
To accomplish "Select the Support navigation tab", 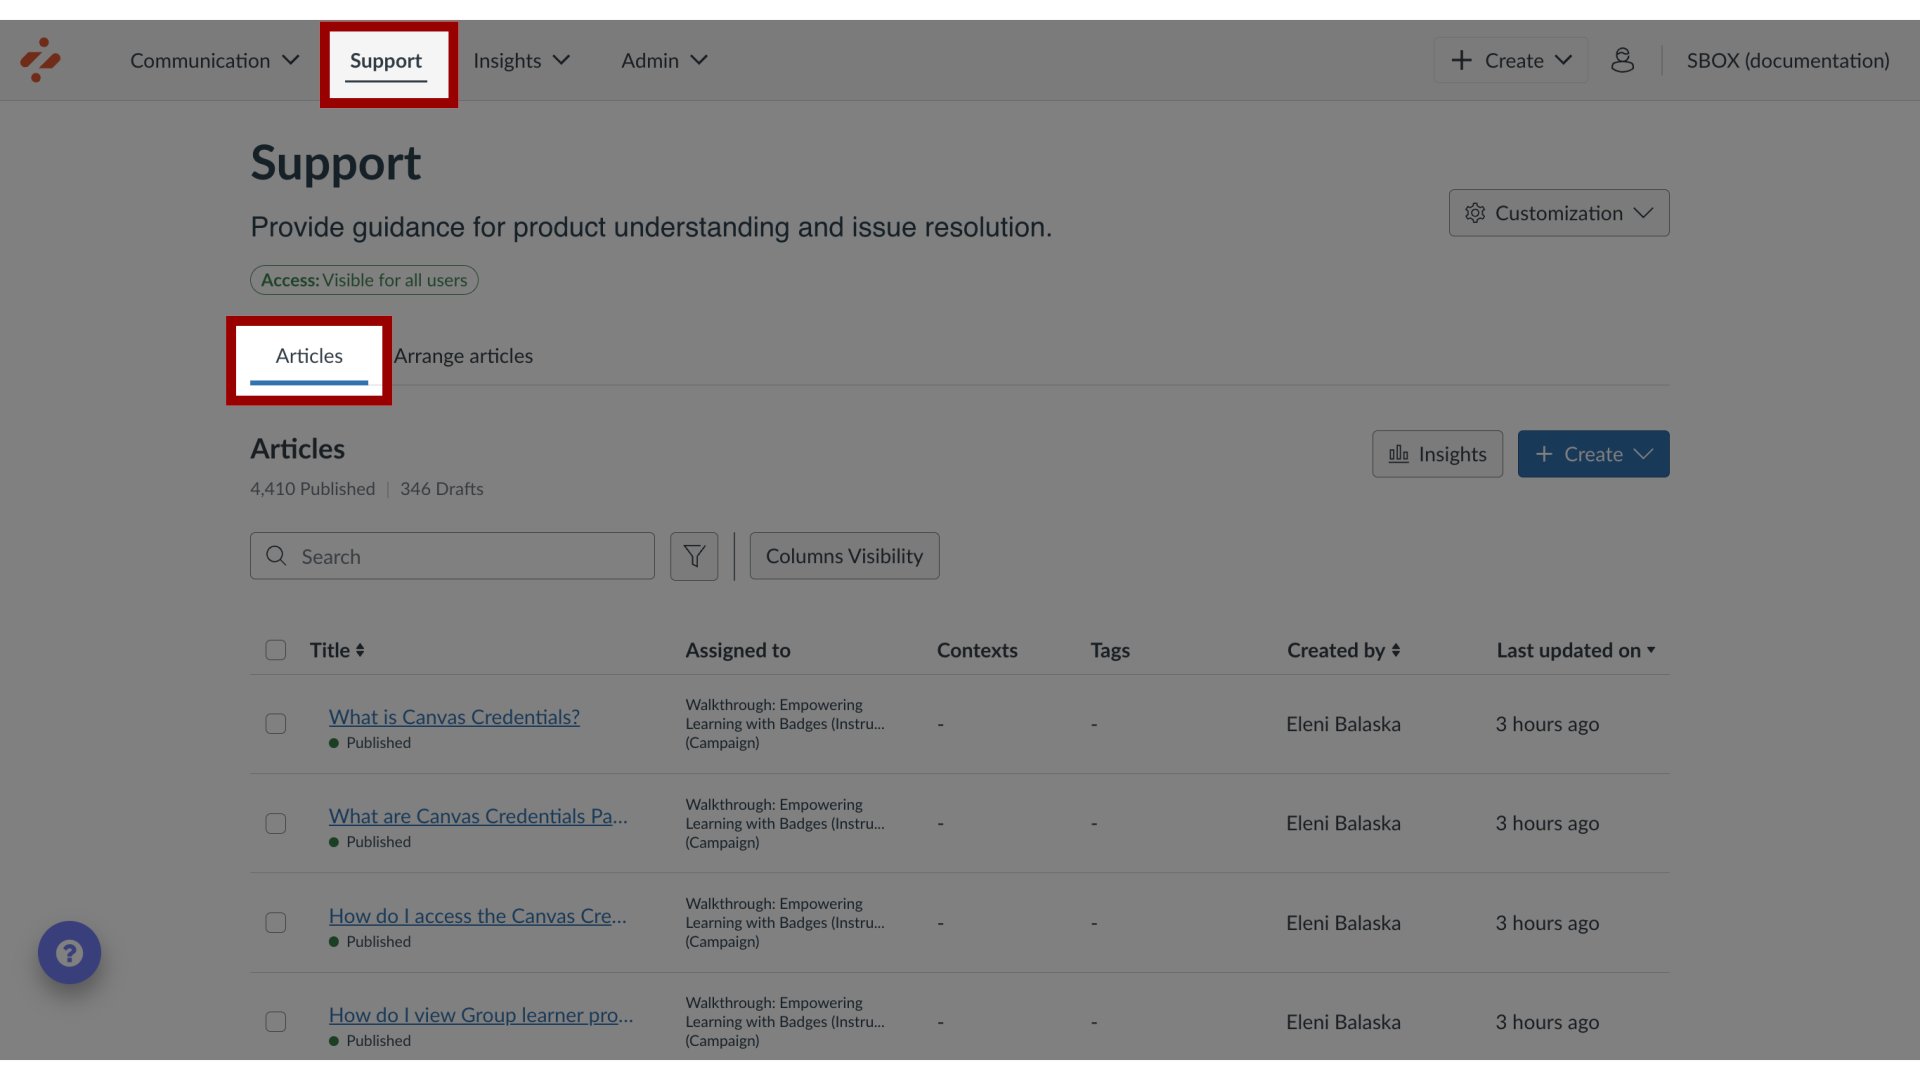I will (x=386, y=62).
